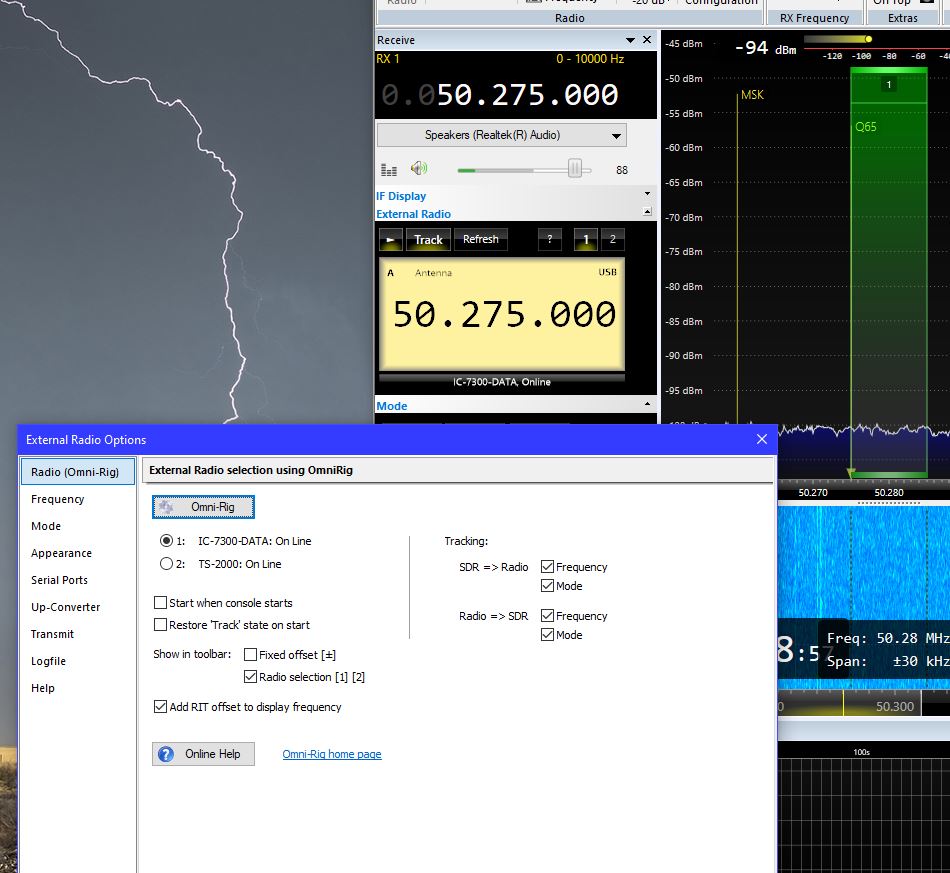The width and height of the screenshot is (950, 873).
Task: Click the Refresh button
Action: tap(480, 240)
